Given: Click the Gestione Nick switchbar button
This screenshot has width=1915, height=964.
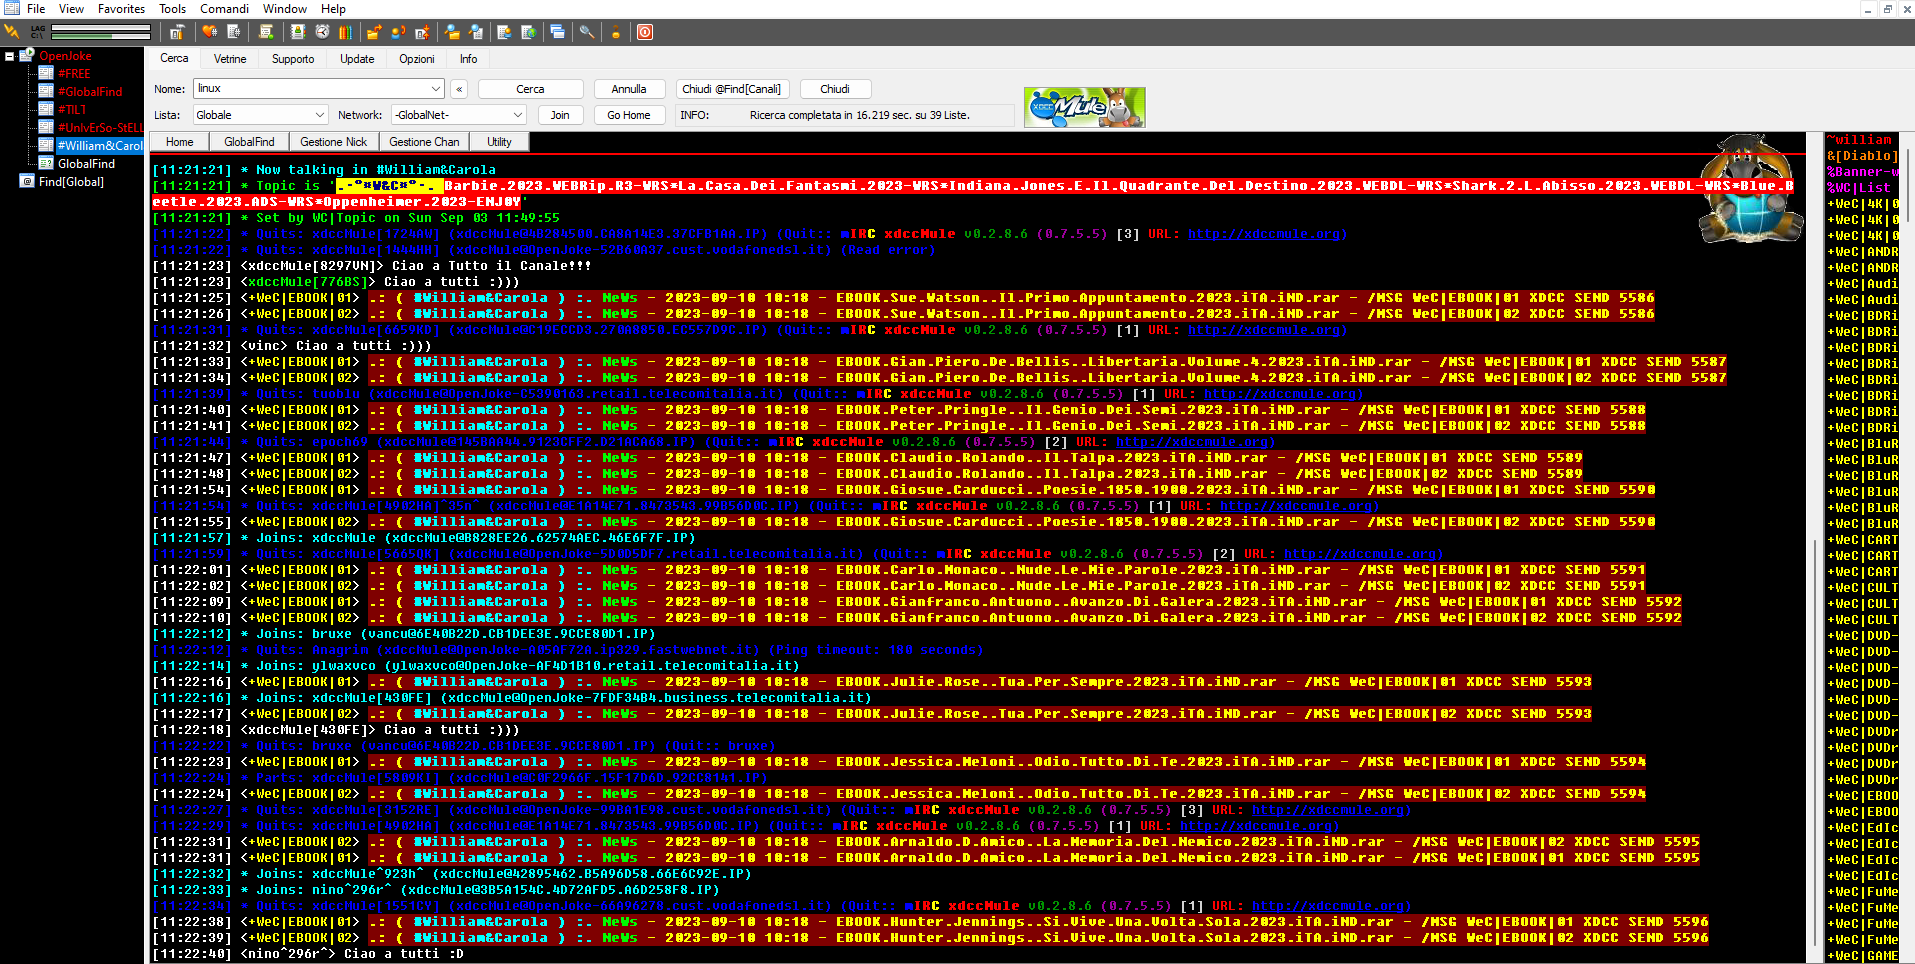Looking at the screenshot, I should pyautogui.click(x=334, y=142).
